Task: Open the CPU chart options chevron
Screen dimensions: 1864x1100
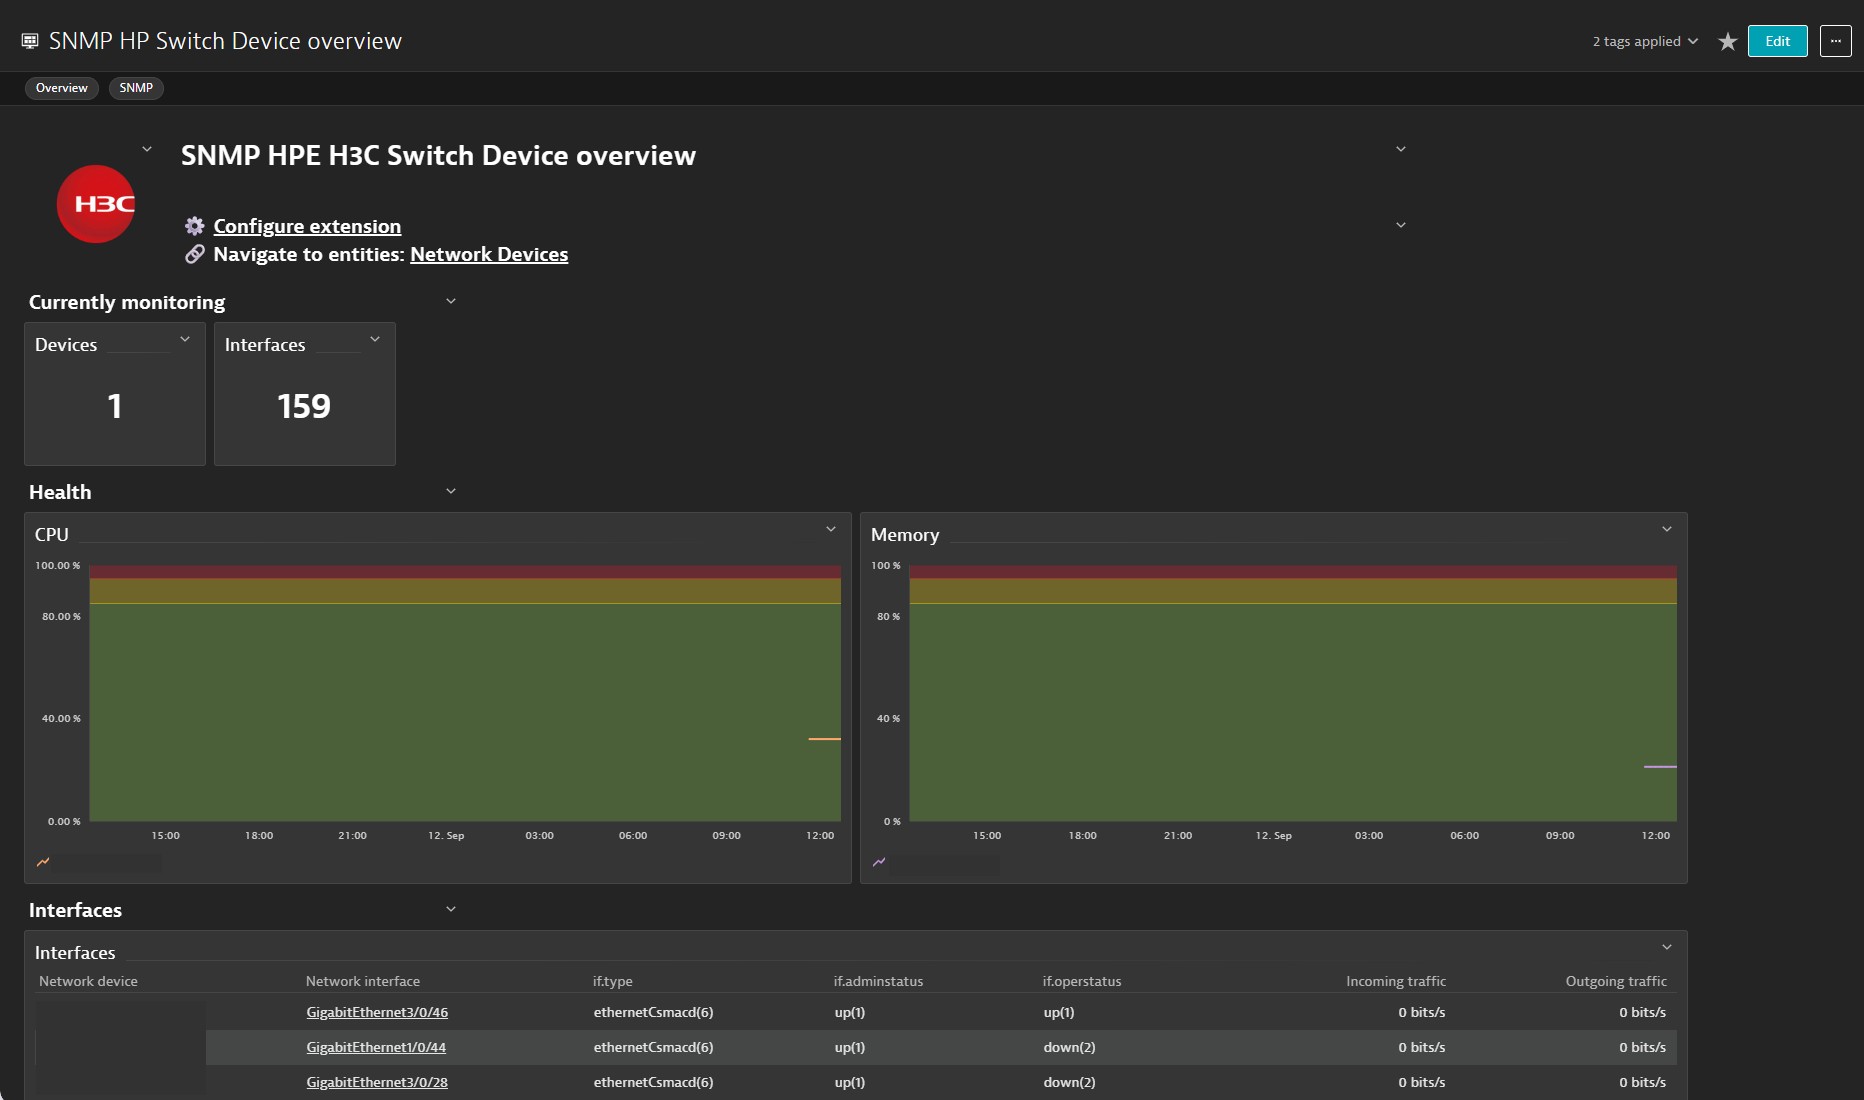Action: point(831,528)
